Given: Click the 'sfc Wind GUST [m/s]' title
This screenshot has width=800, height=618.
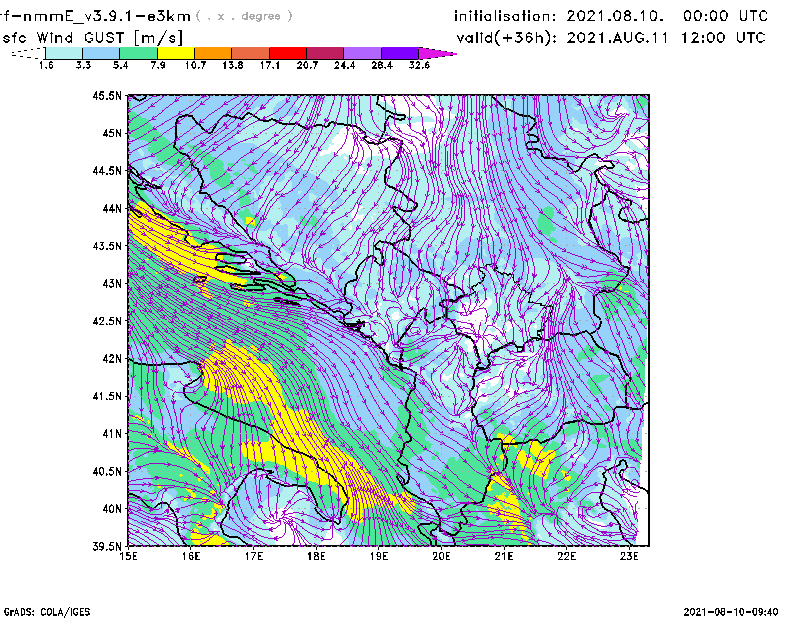Looking at the screenshot, I should tap(92, 38).
